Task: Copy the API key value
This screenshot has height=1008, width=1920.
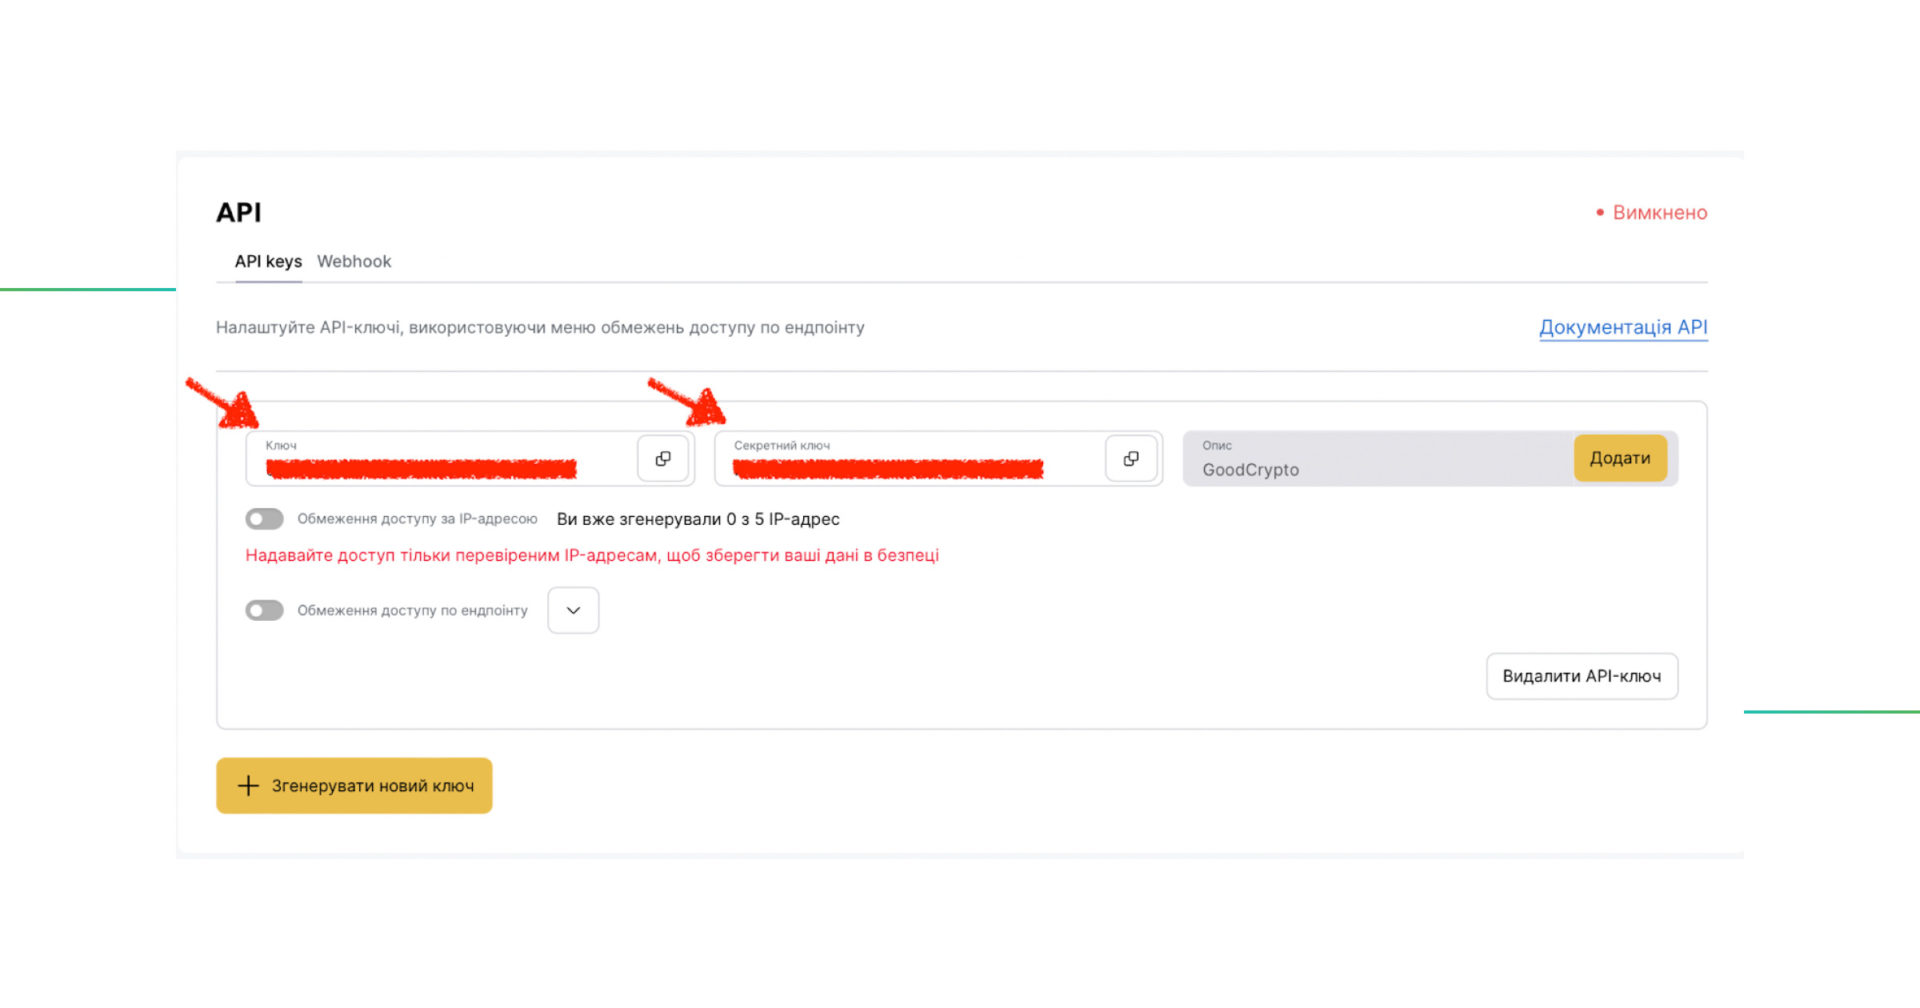Action: tap(662, 459)
